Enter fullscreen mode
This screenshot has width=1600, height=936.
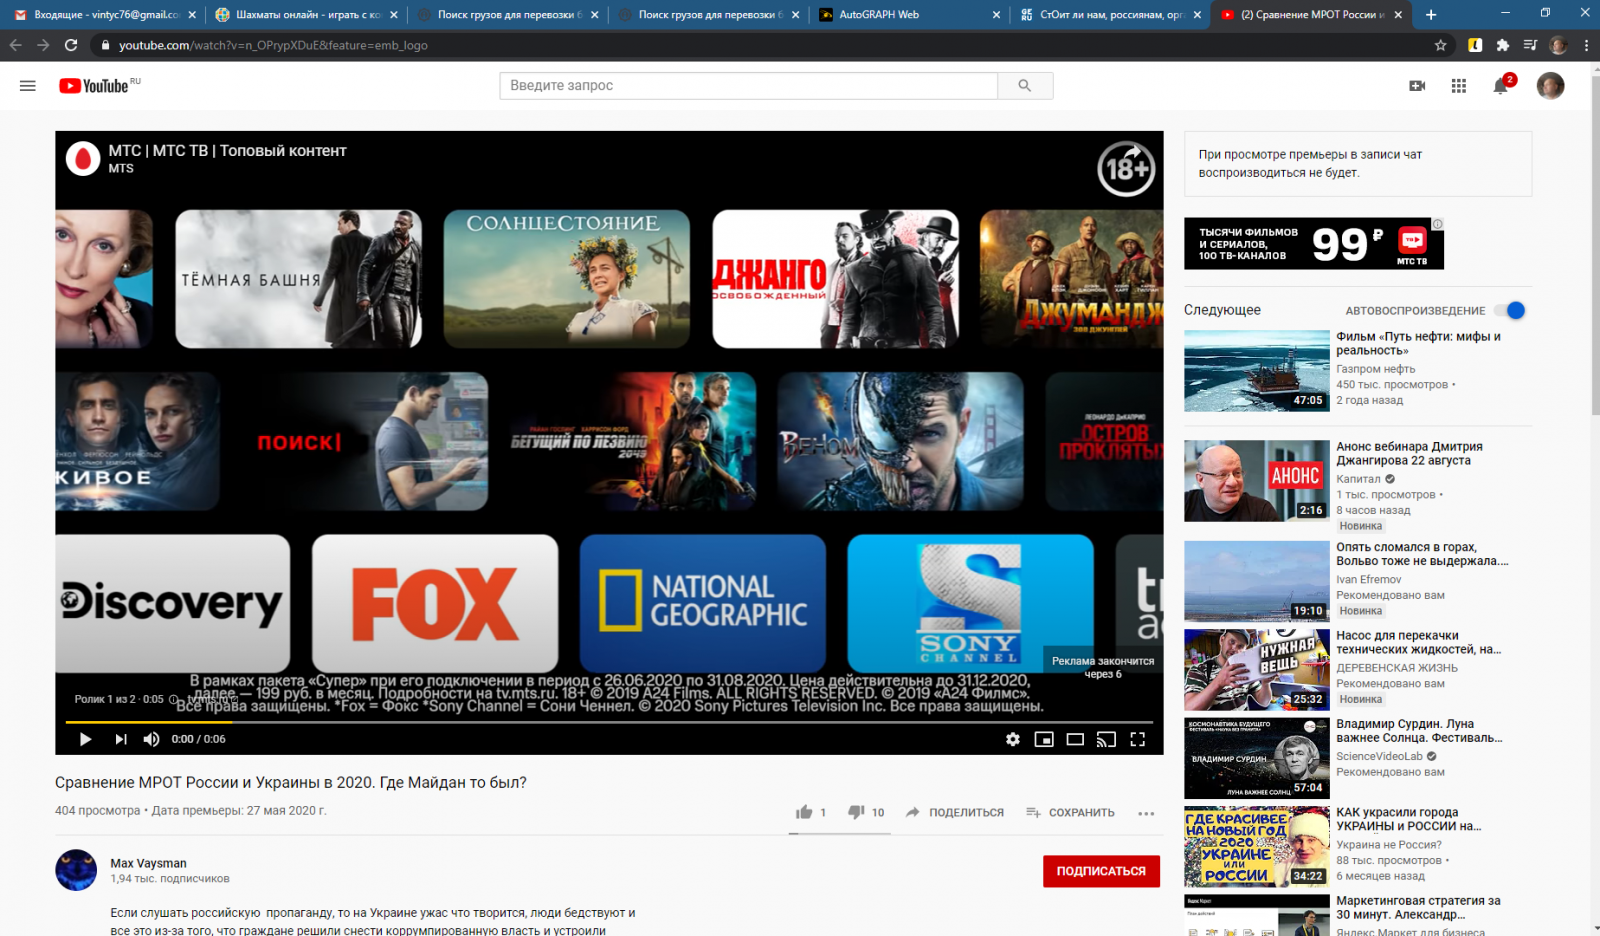click(1137, 739)
